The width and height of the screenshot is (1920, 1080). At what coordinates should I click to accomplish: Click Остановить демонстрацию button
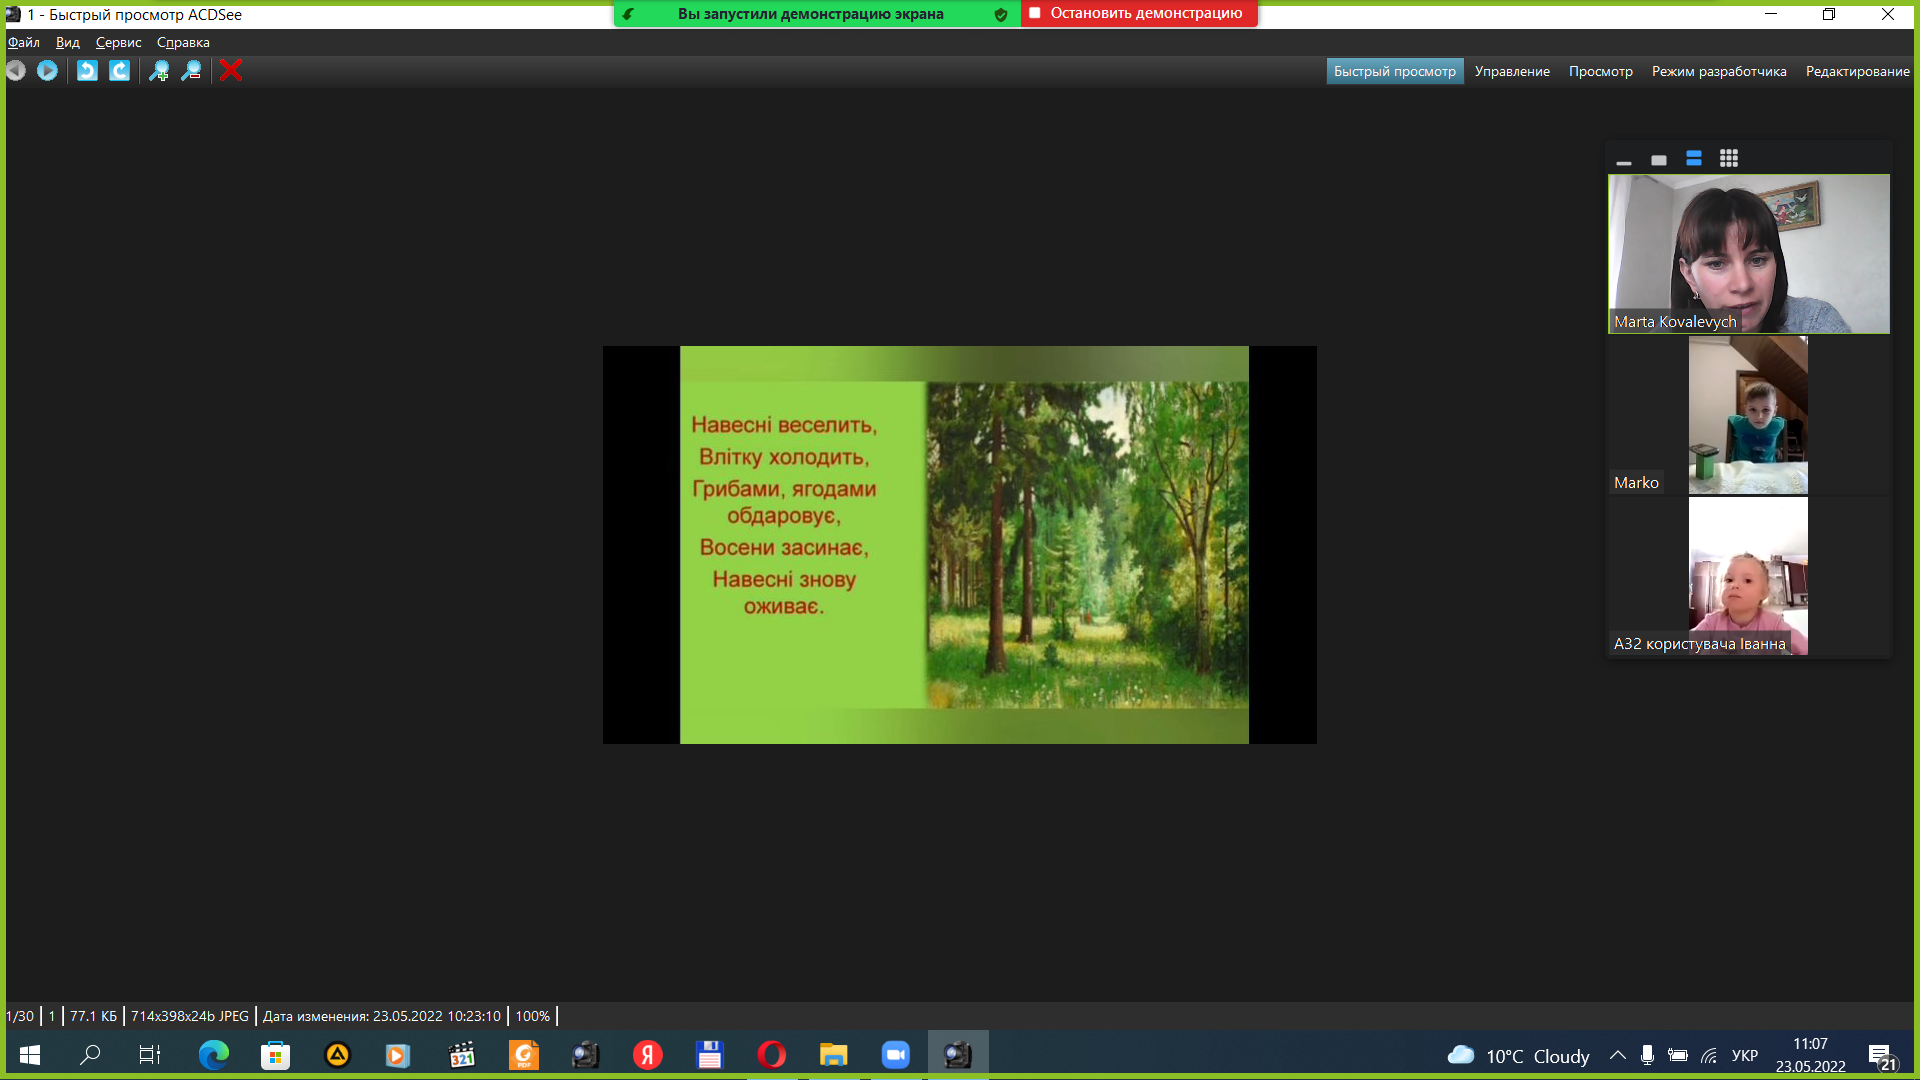(x=1139, y=13)
